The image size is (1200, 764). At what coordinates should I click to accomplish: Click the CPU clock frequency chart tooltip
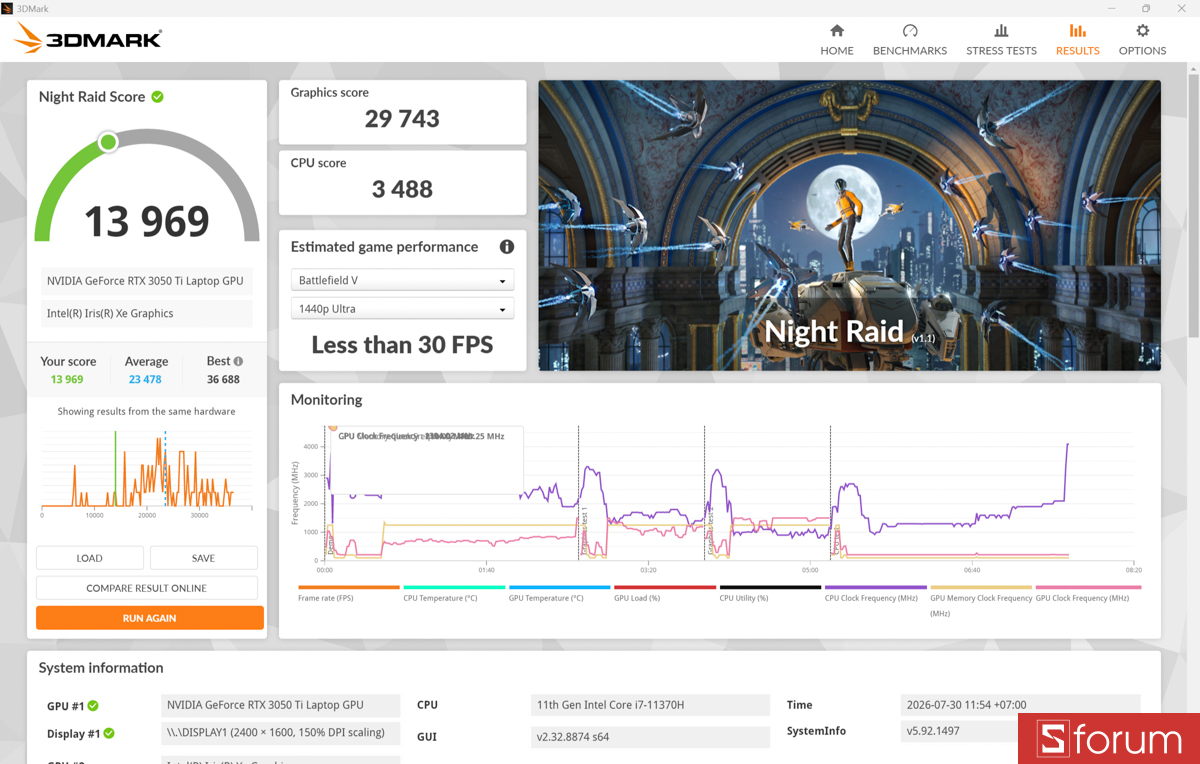[x=427, y=461]
